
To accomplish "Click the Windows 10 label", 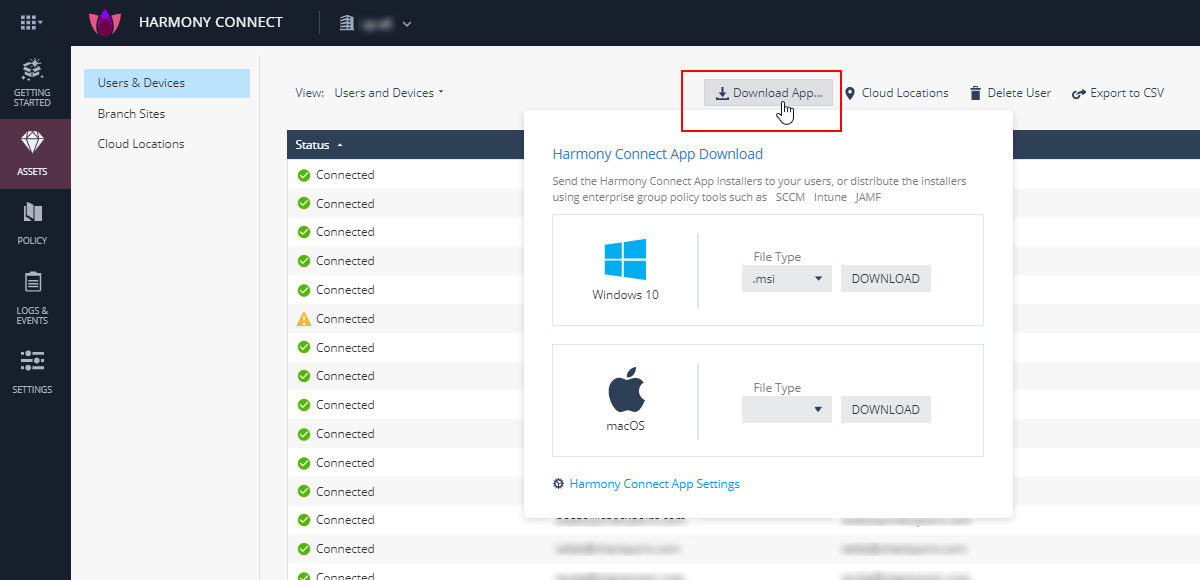I will pos(625,295).
